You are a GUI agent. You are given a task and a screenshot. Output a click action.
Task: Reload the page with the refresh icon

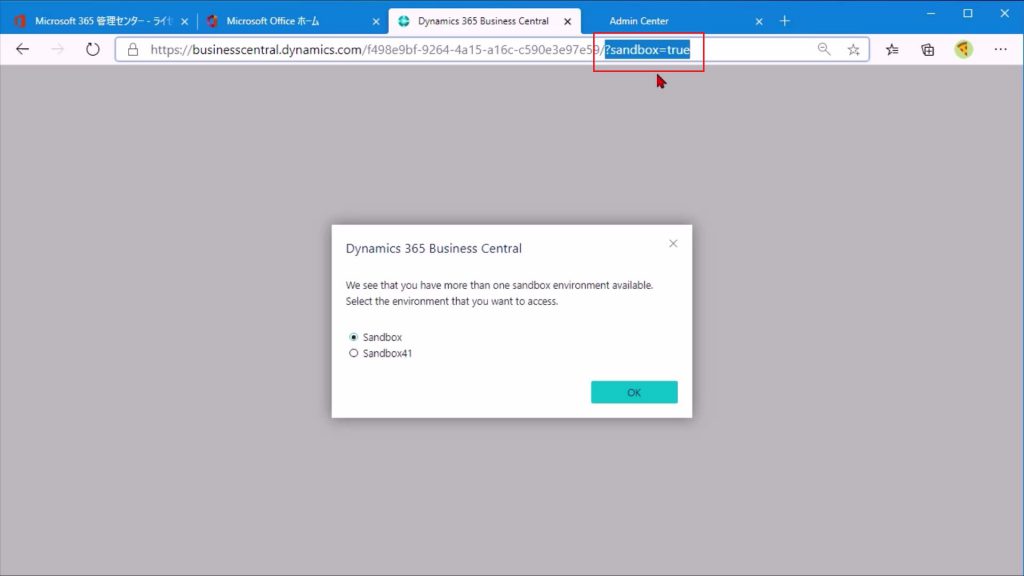click(93, 49)
